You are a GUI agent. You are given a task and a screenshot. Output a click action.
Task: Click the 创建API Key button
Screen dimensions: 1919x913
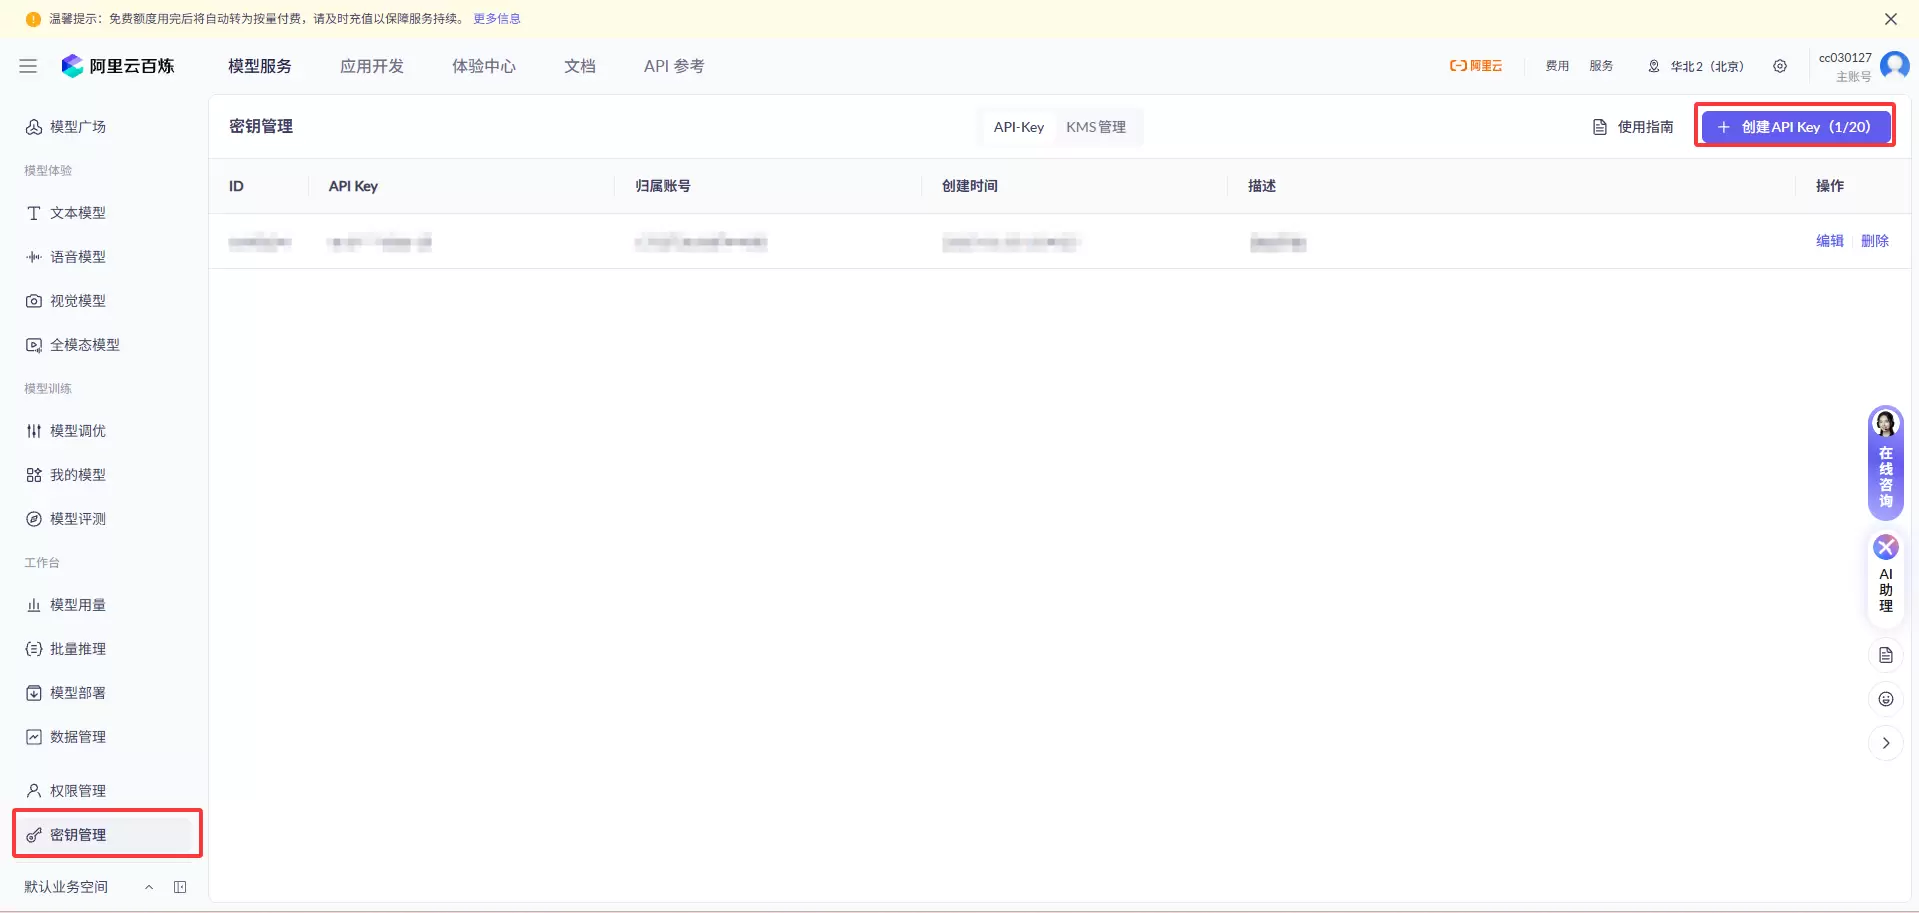point(1795,126)
